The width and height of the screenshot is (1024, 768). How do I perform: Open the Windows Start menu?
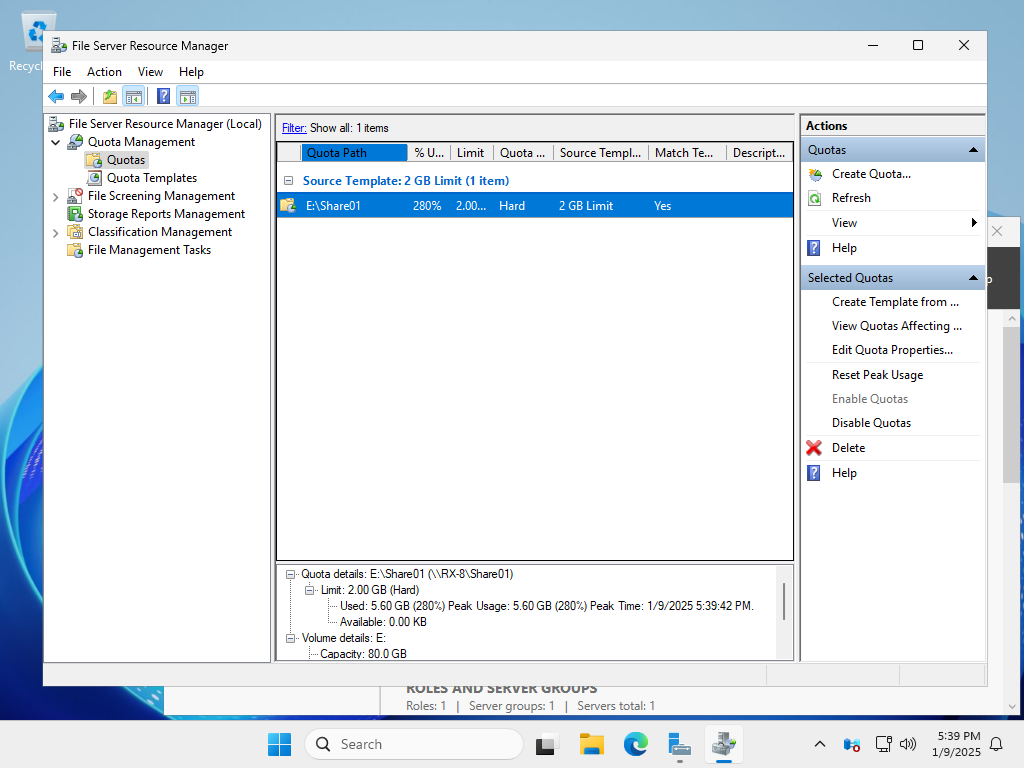pyautogui.click(x=280, y=744)
